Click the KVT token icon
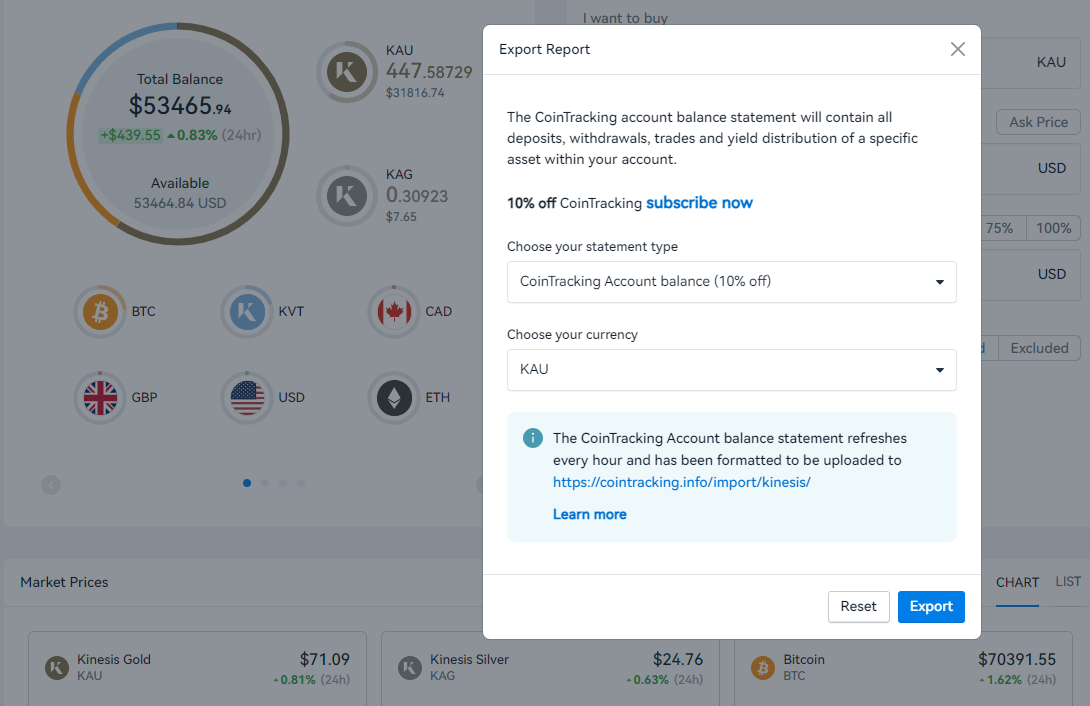 pos(246,311)
